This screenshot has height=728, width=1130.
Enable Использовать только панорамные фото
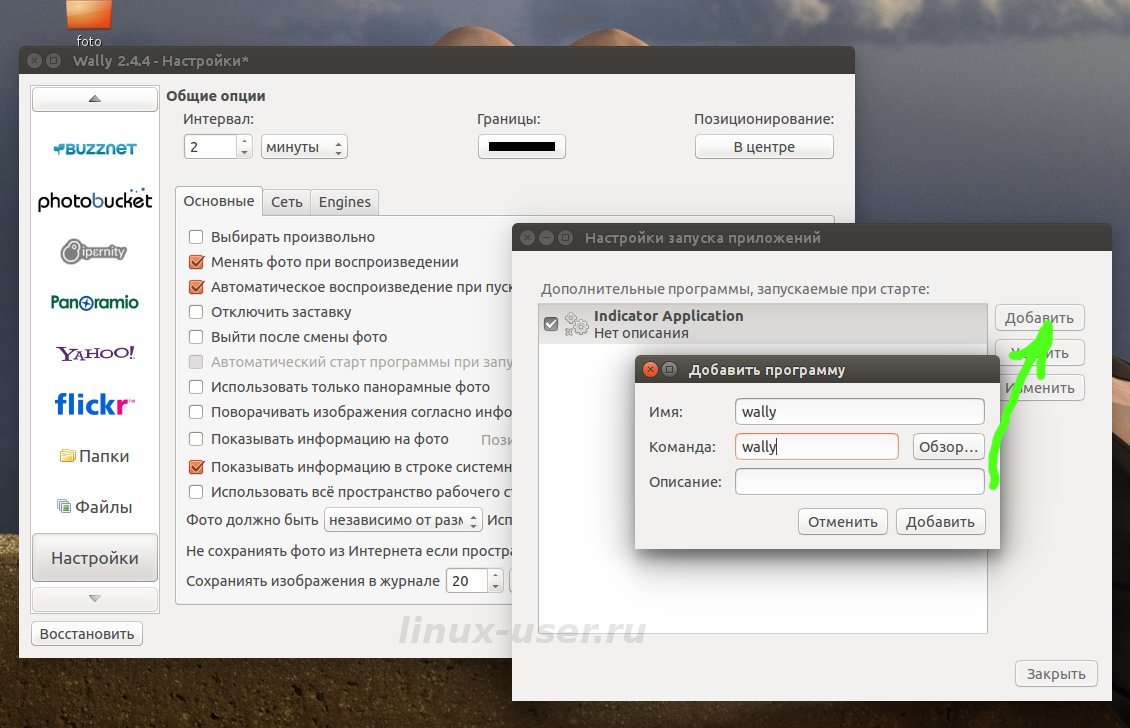click(196, 387)
